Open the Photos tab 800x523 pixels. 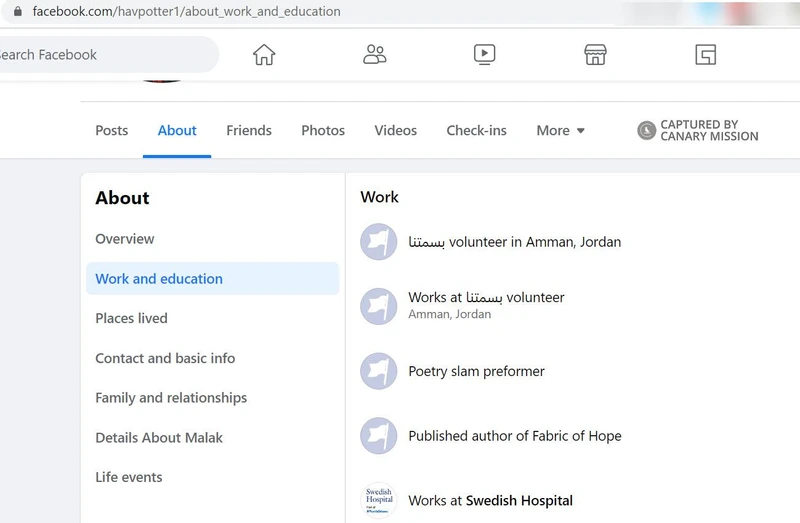[x=323, y=131]
